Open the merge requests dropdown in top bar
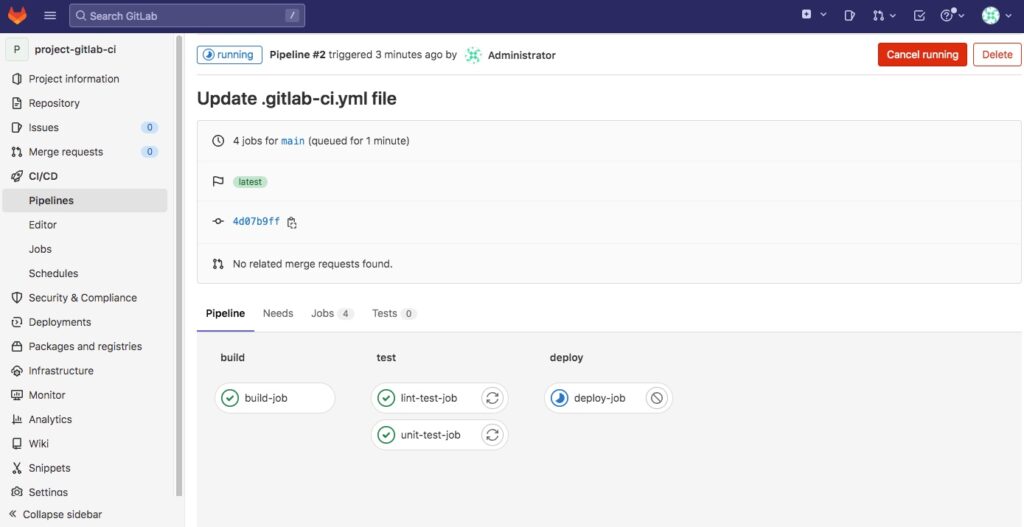 (x=884, y=16)
